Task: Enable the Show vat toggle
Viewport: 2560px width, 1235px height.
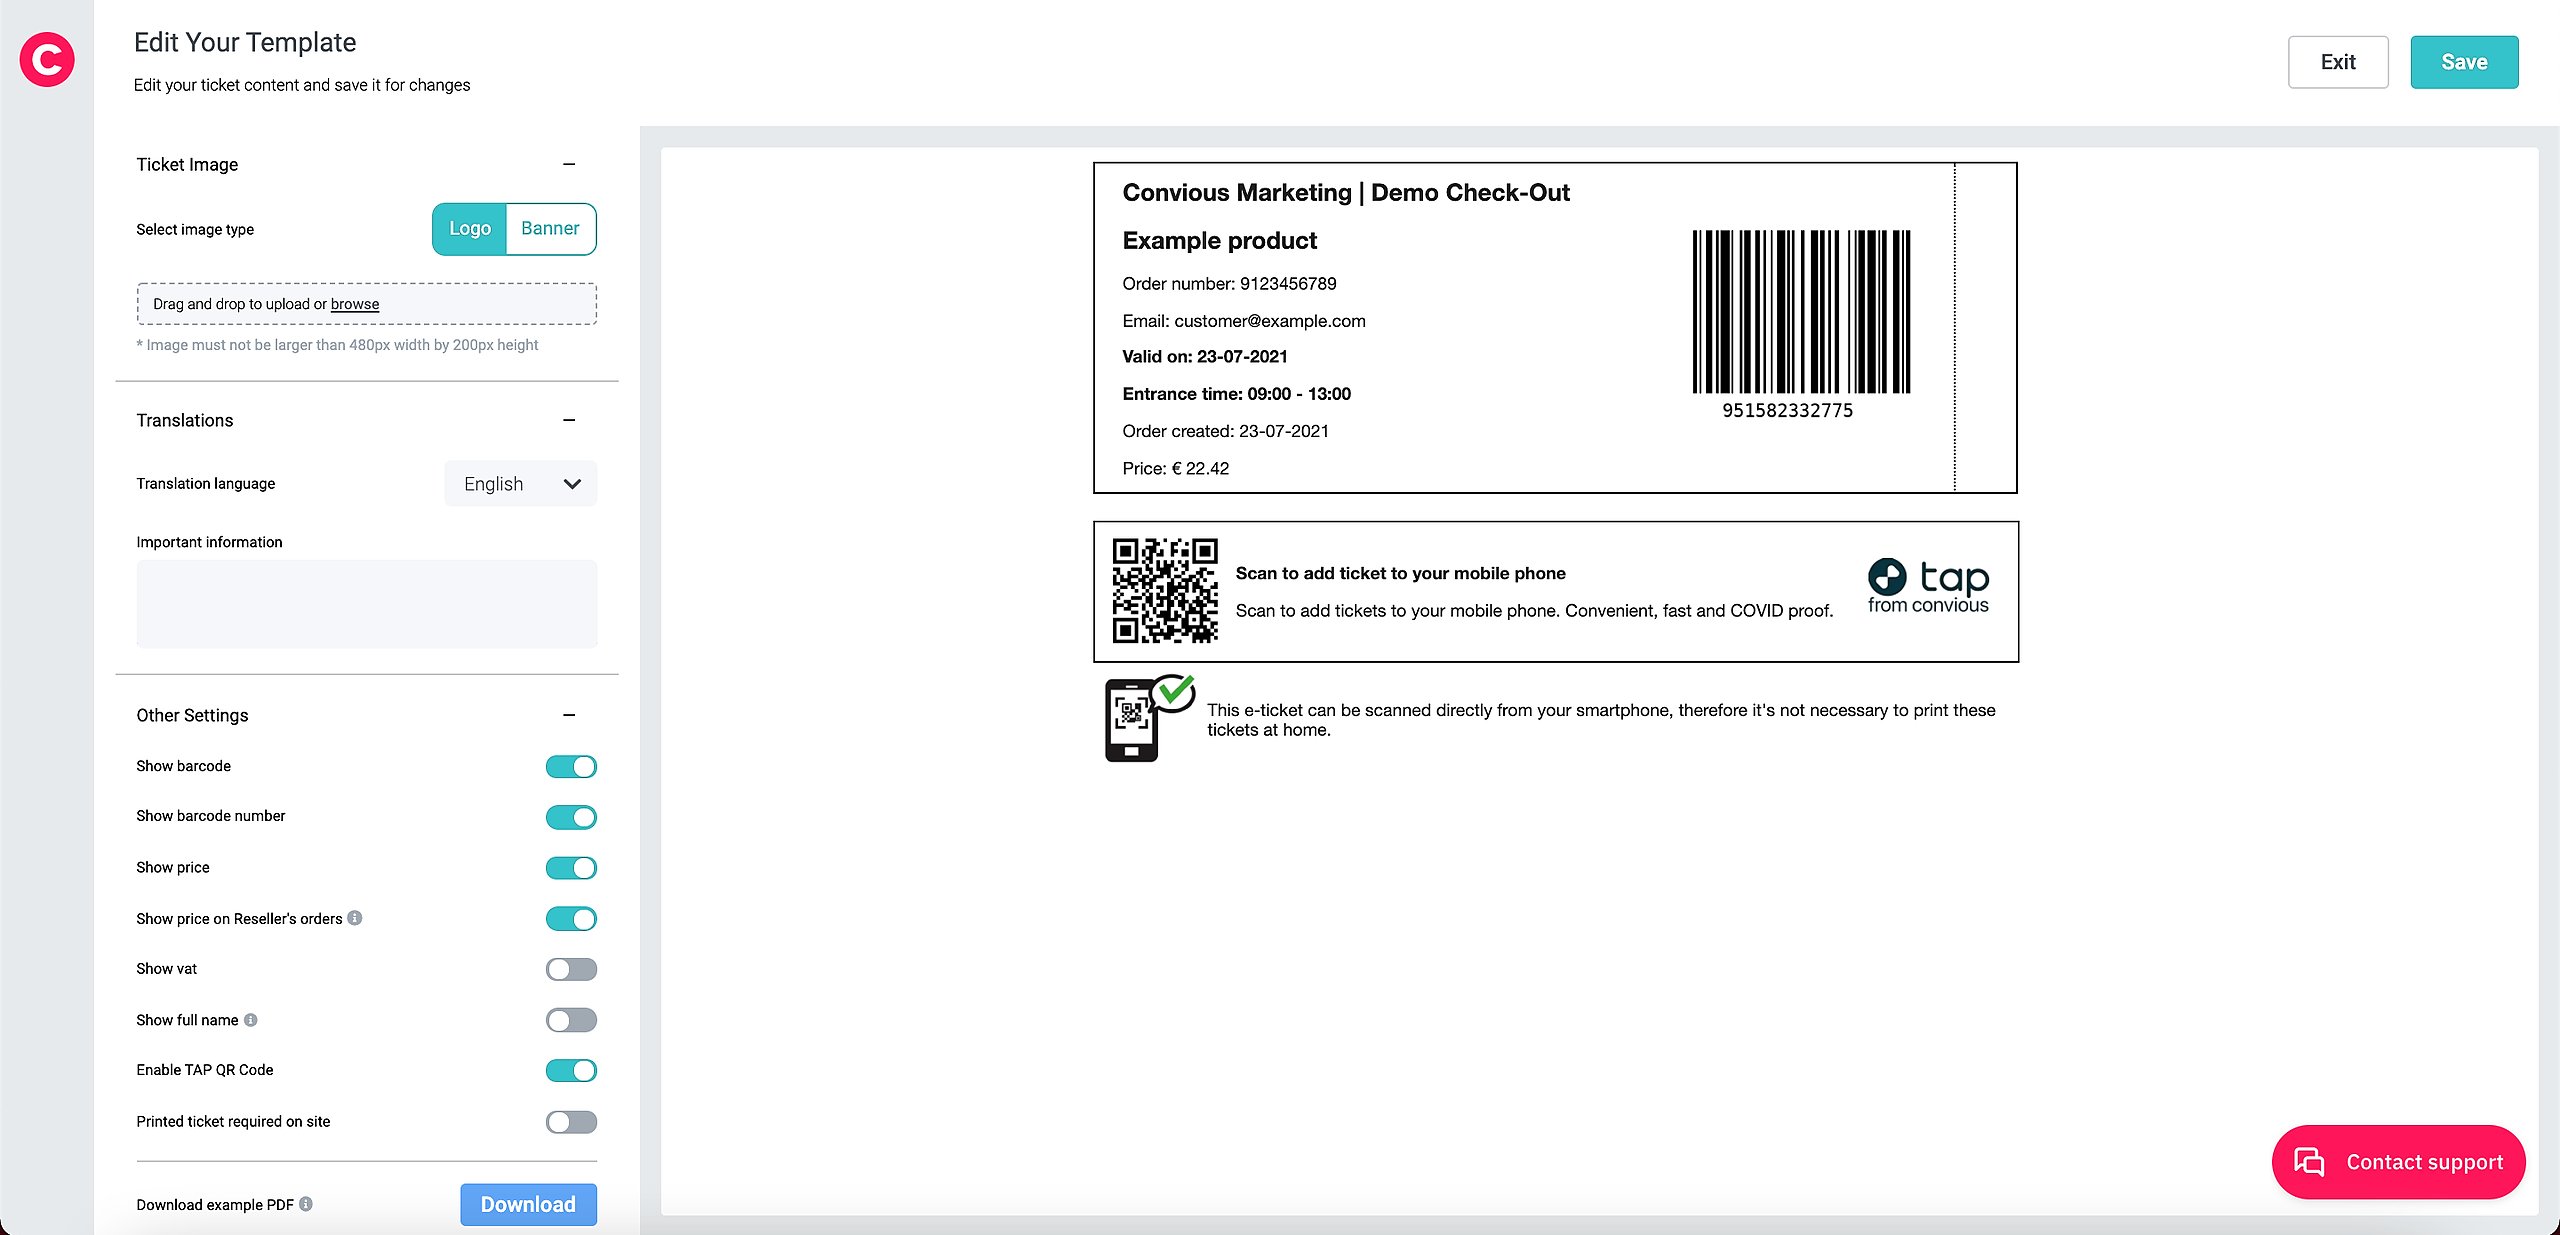Action: (571, 969)
